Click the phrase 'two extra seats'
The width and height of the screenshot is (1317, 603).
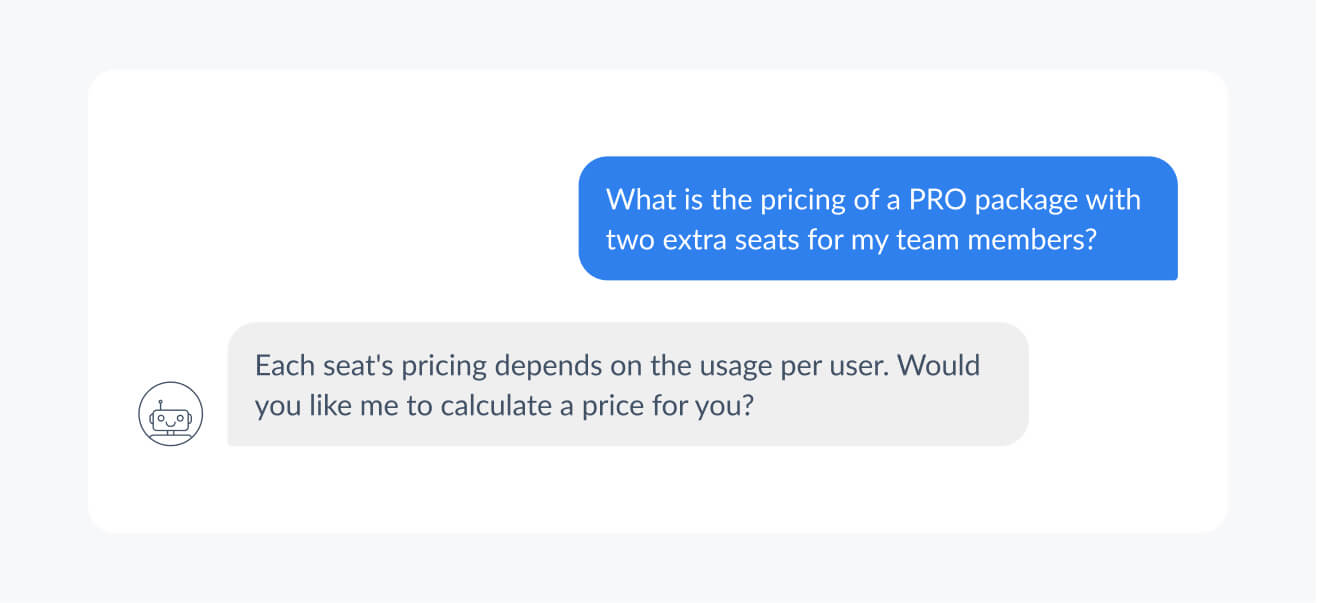point(704,240)
